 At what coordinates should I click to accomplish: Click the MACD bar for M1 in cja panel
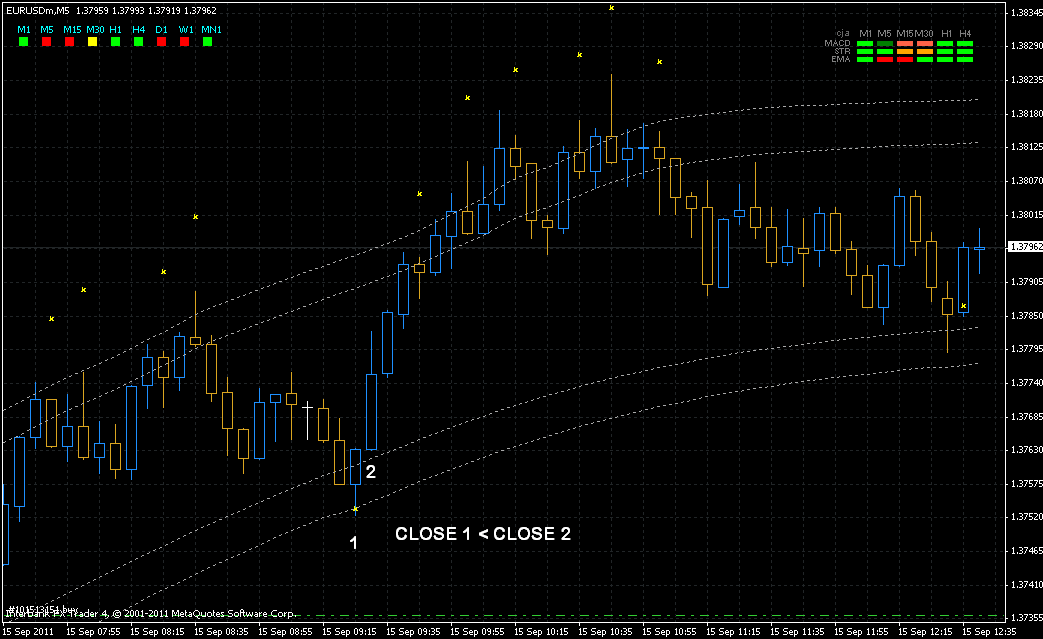click(865, 43)
